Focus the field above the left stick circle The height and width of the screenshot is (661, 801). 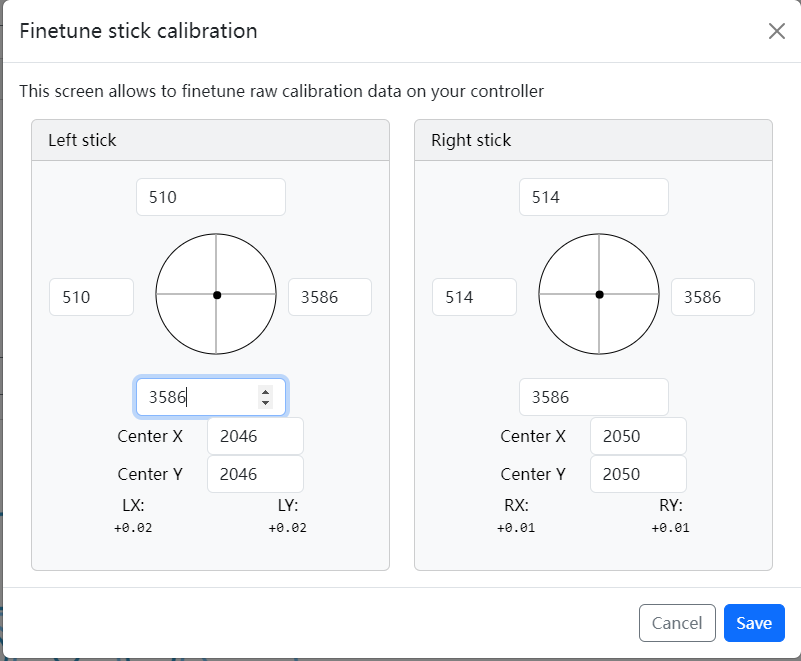click(210, 197)
